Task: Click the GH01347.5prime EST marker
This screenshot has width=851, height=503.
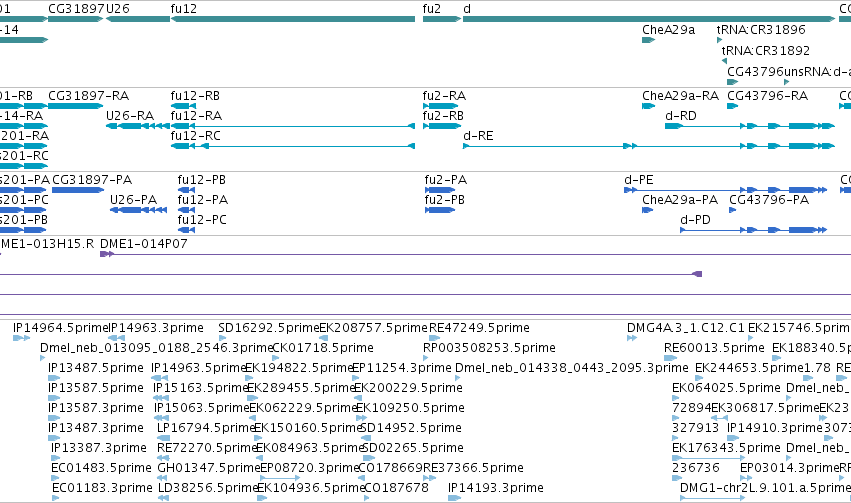Action: pos(162,479)
